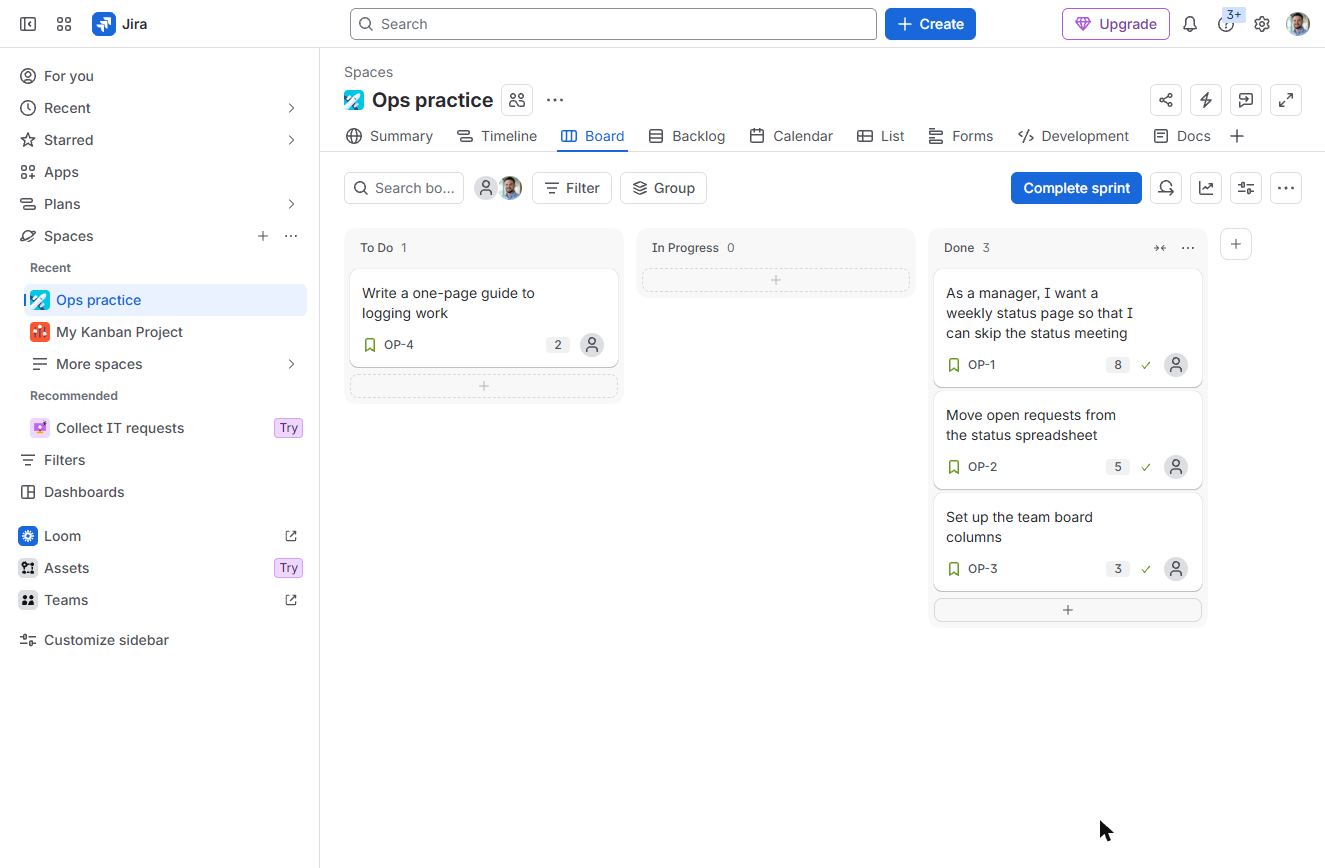This screenshot has height=868, width=1325.
Task: Open the settings gear icon
Action: pos(1262,24)
